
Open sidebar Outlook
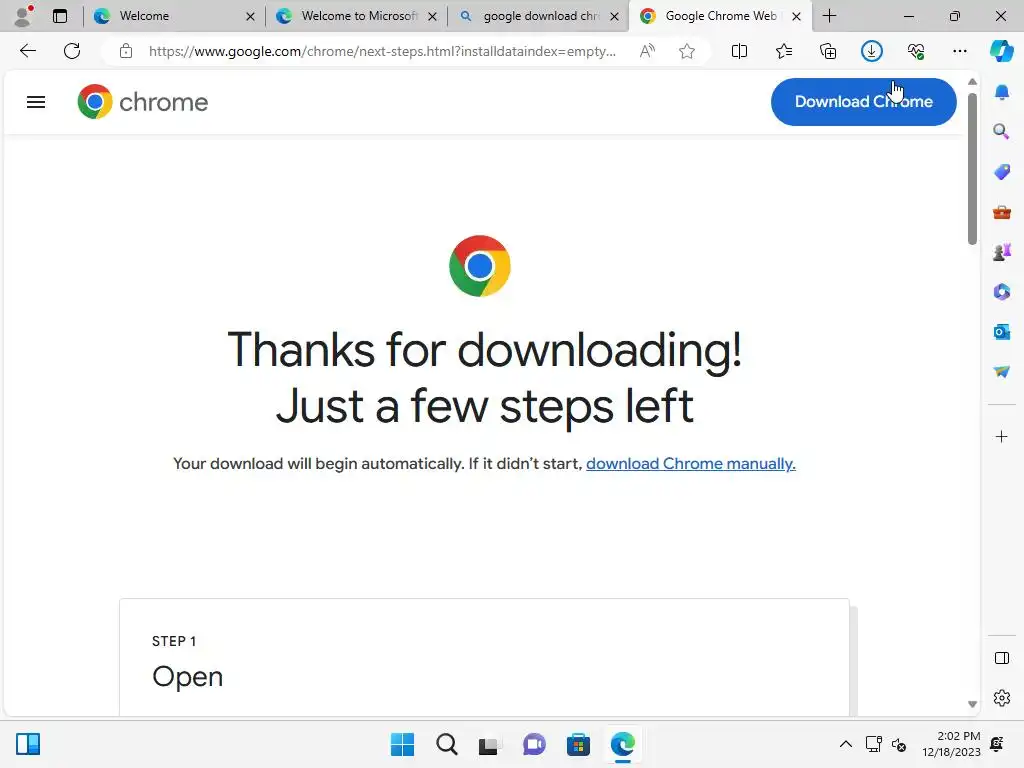1002,332
